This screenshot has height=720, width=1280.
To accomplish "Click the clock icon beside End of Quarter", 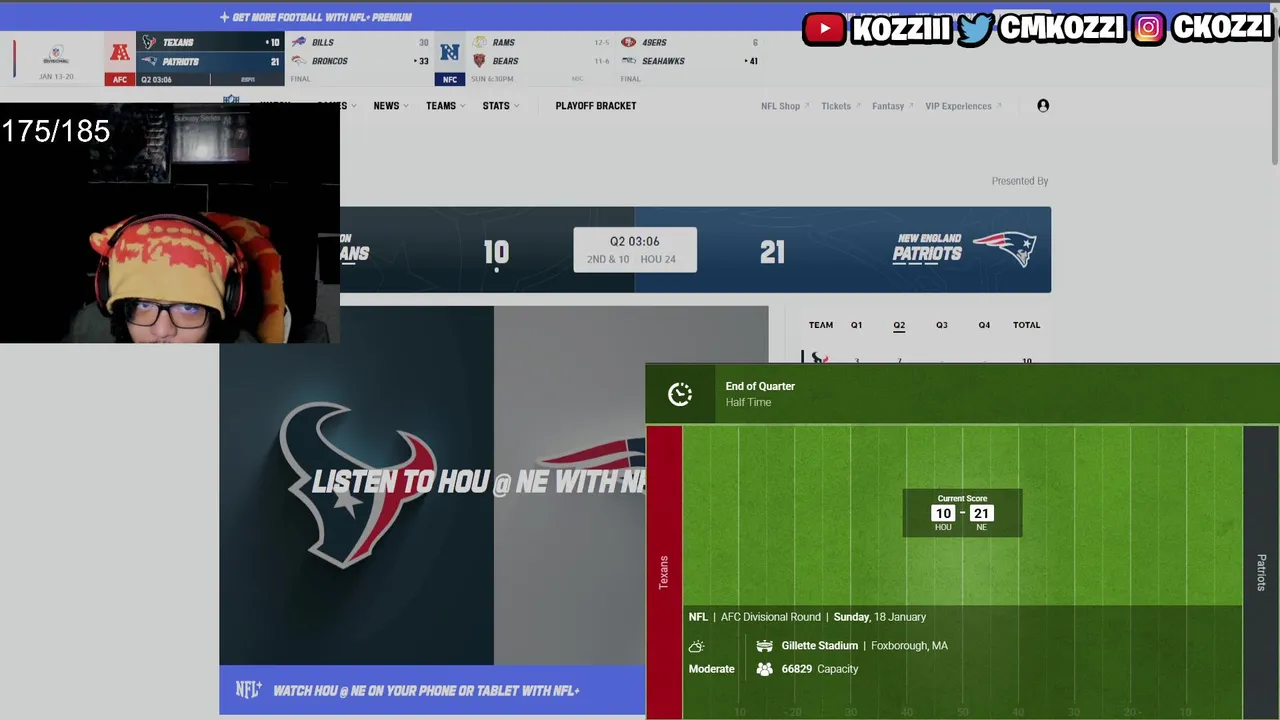I will tap(680, 394).
